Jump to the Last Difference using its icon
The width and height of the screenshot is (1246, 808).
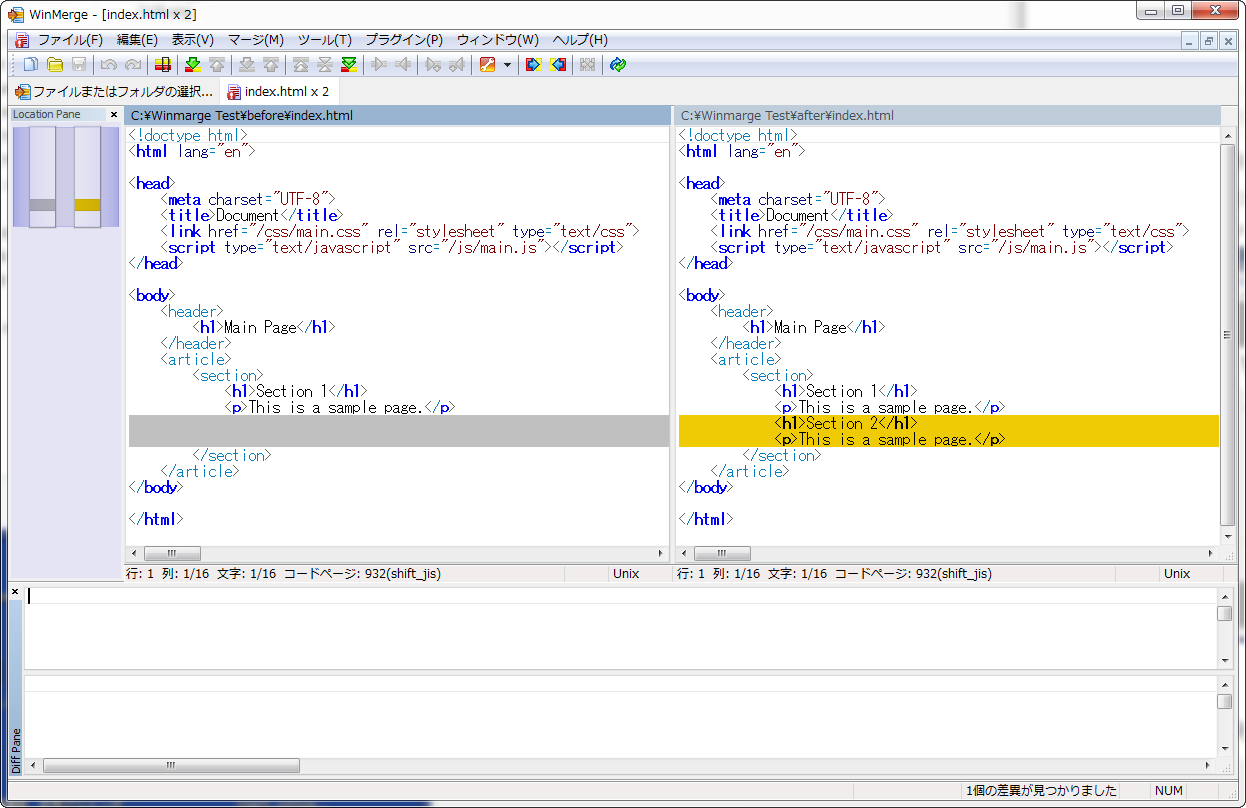(349, 64)
